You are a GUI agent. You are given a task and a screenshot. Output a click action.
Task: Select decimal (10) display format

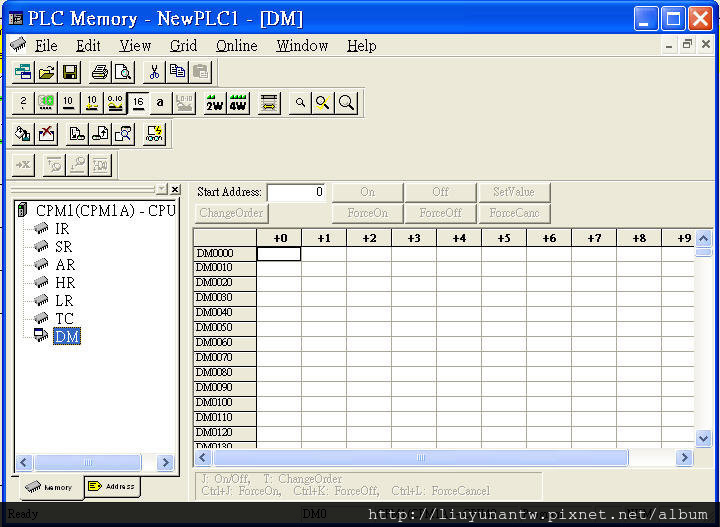[69, 103]
